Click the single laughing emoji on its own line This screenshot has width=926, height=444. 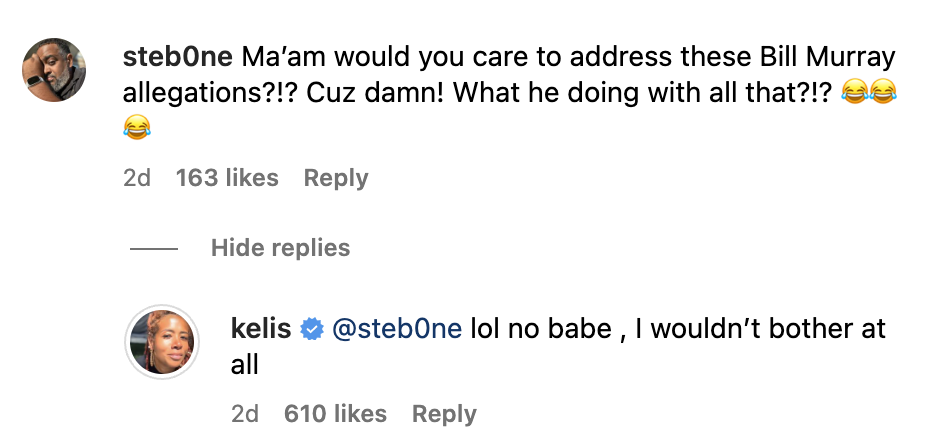(136, 127)
